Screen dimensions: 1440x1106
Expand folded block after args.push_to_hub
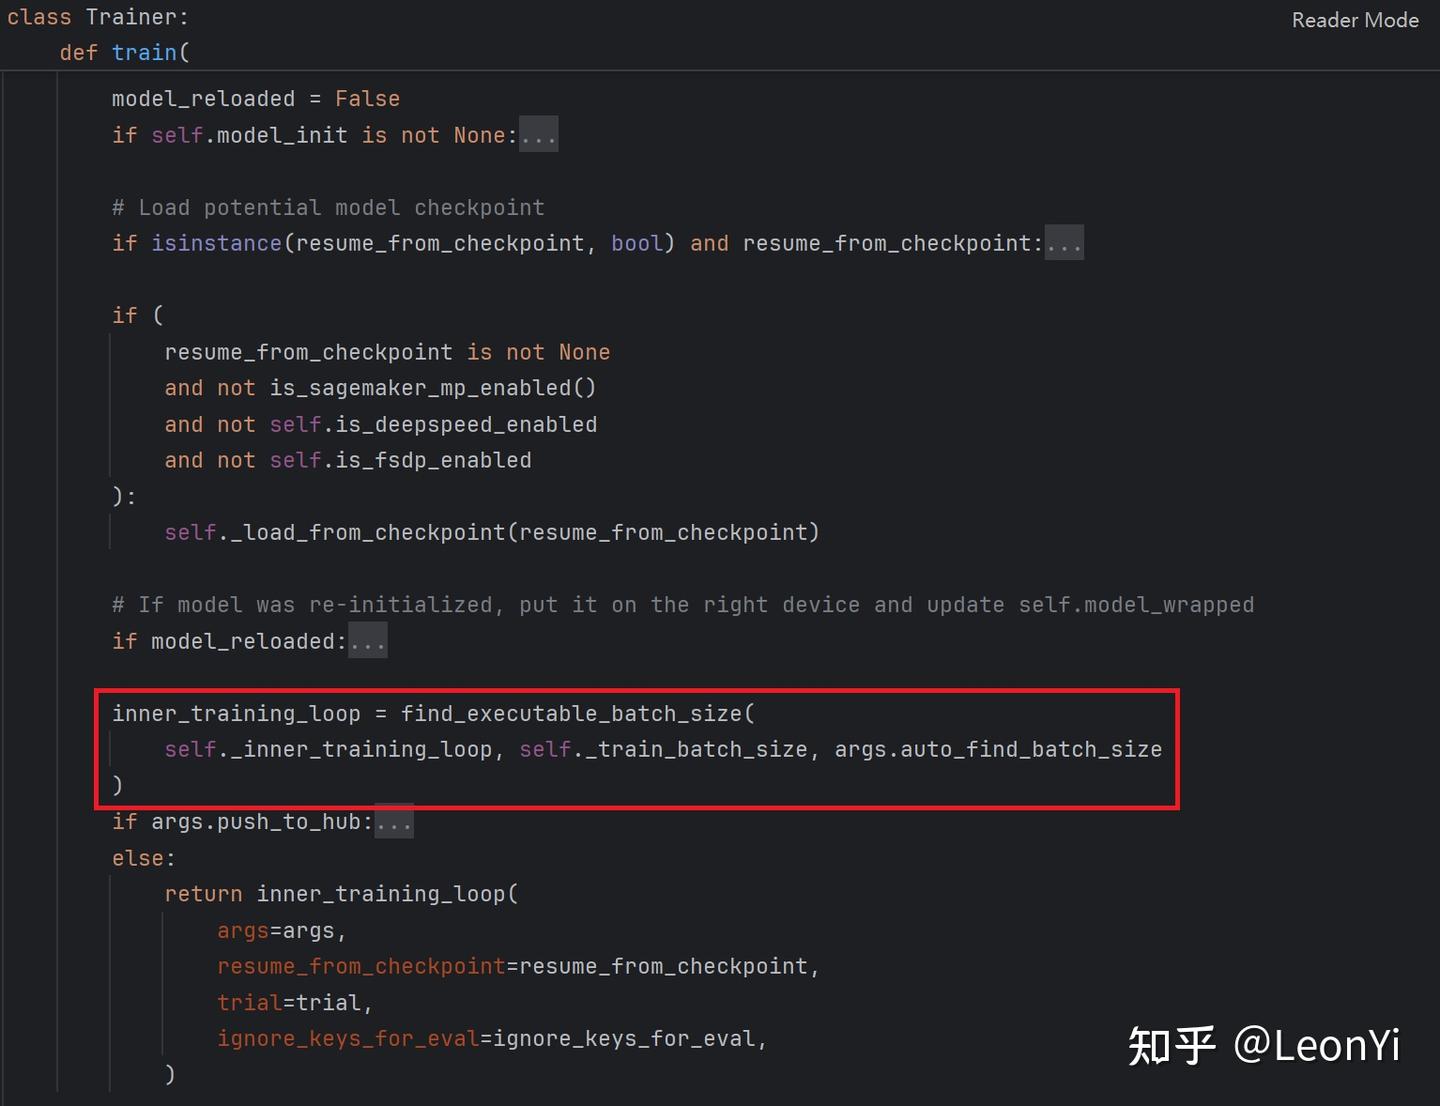(x=394, y=822)
